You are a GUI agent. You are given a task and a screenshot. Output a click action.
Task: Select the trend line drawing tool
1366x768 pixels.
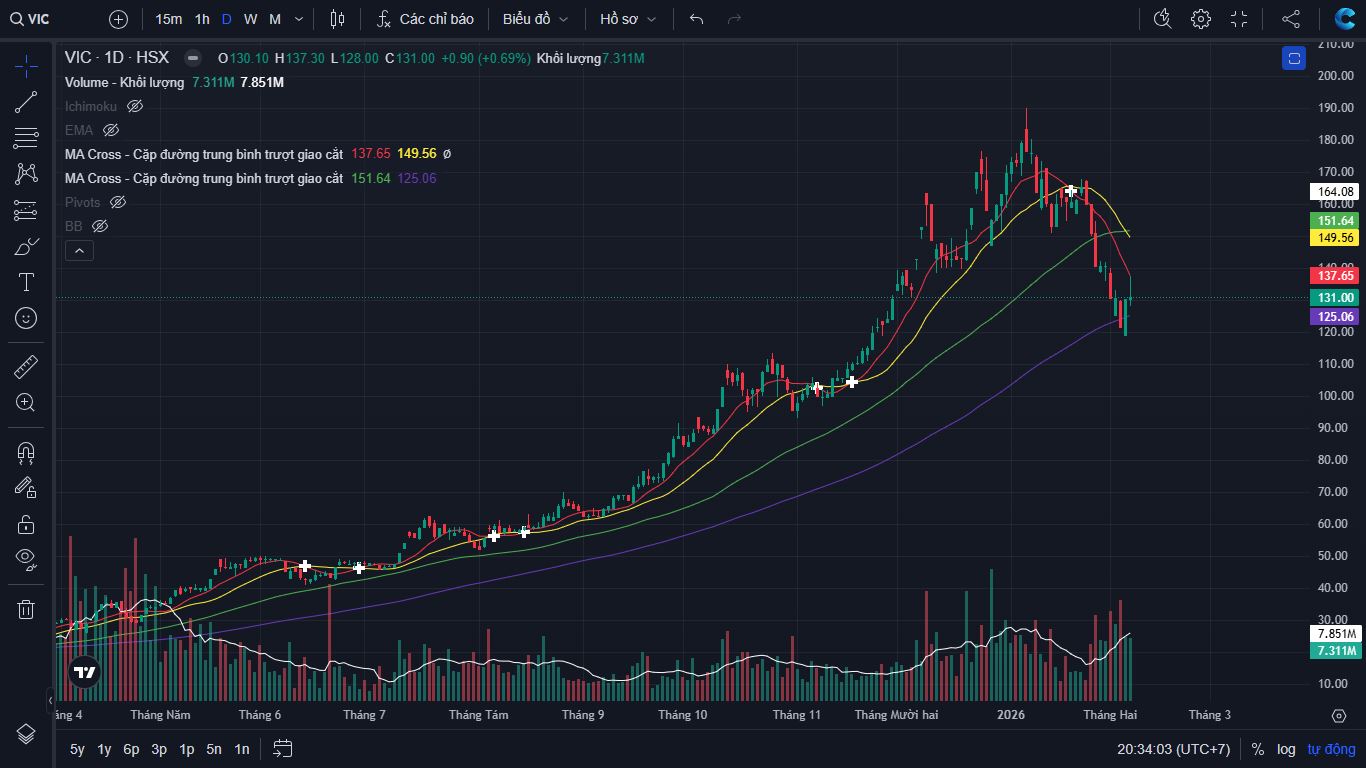coord(26,102)
